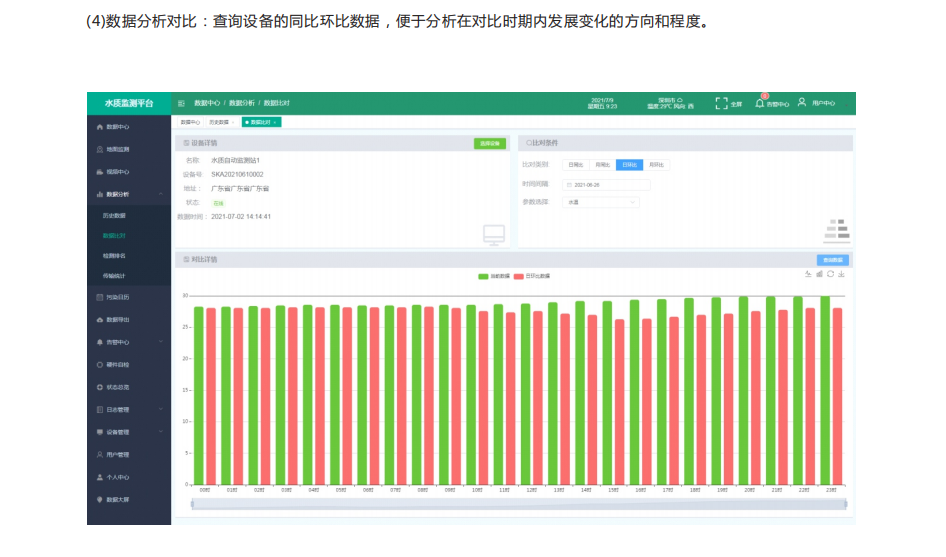This screenshot has height=557, width=946.
Task: Click the 用户中心 label in the header
Action: tap(823, 104)
